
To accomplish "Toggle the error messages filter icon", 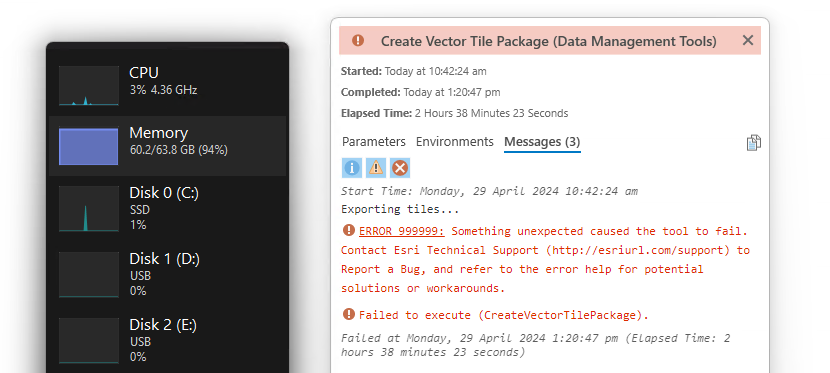I will point(400,168).
